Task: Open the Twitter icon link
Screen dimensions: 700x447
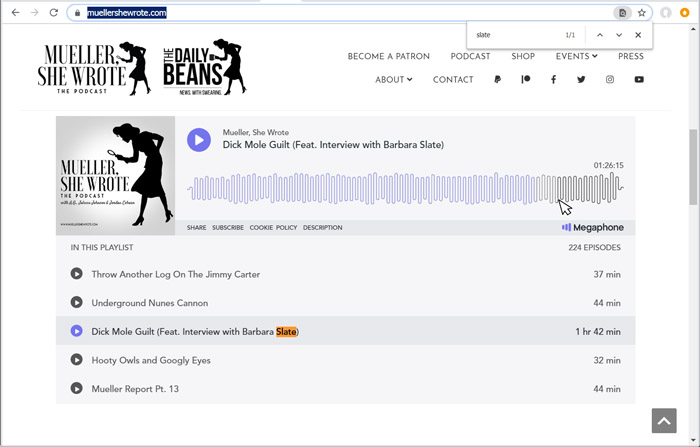Action: click(x=581, y=79)
